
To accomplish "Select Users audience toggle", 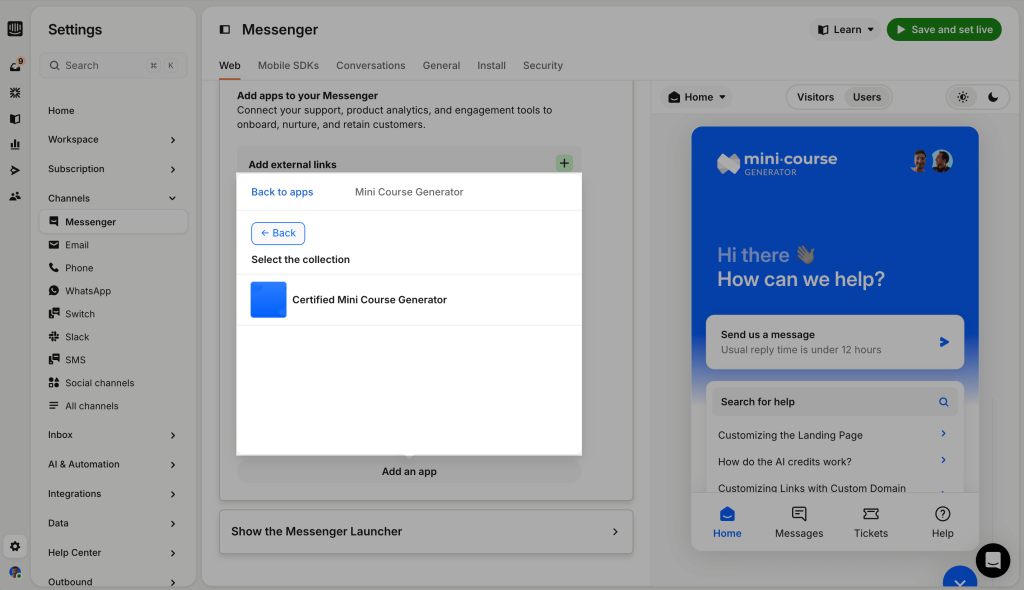I will (x=867, y=97).
